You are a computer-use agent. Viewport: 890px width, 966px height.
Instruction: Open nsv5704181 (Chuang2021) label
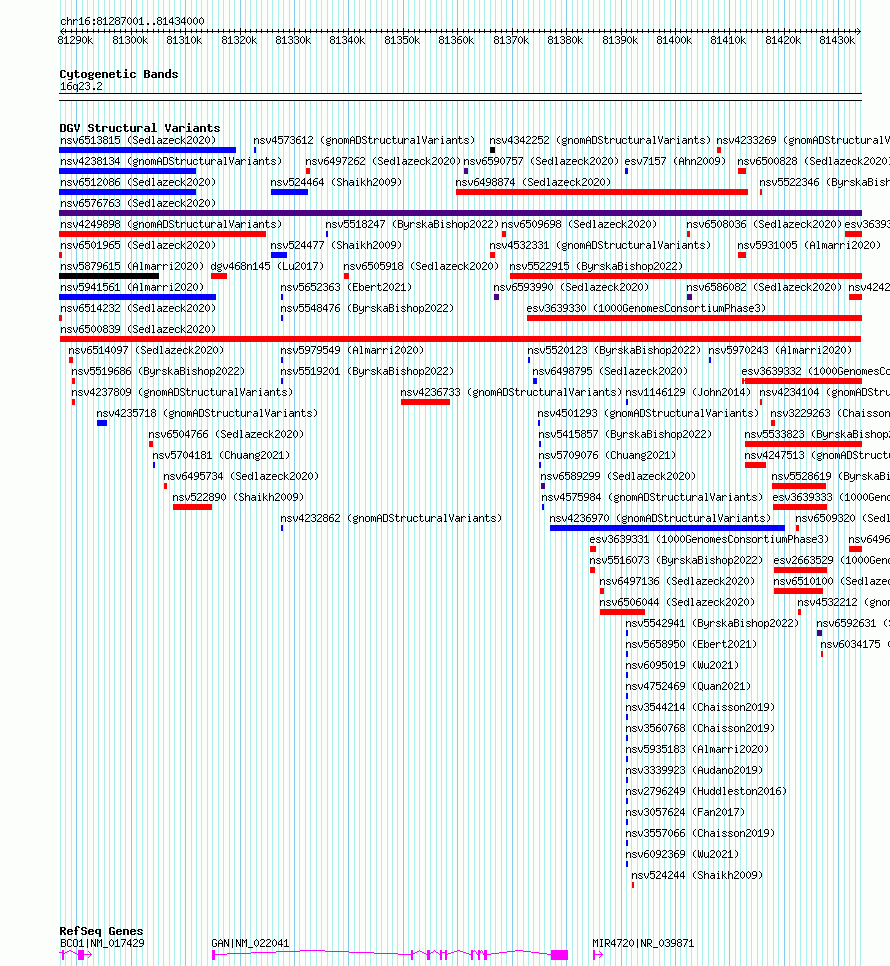click(221, 455)
